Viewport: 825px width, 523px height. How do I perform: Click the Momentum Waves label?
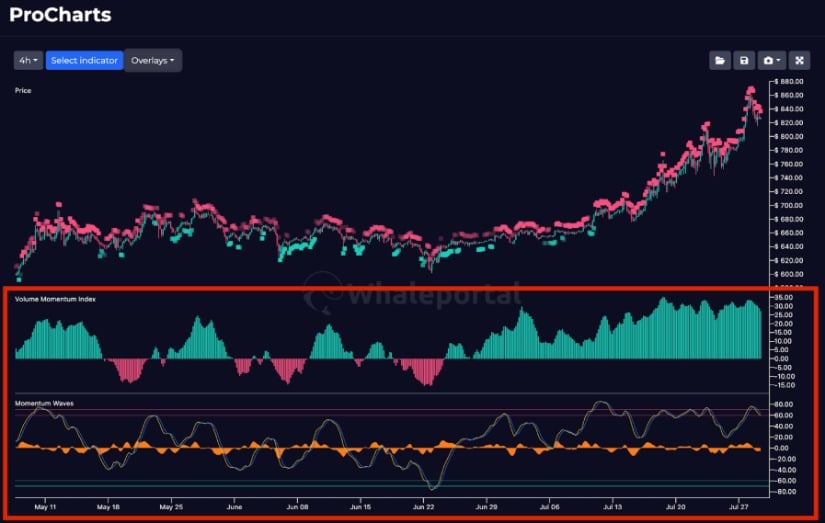pyautogui.click(x=44, y=404)
